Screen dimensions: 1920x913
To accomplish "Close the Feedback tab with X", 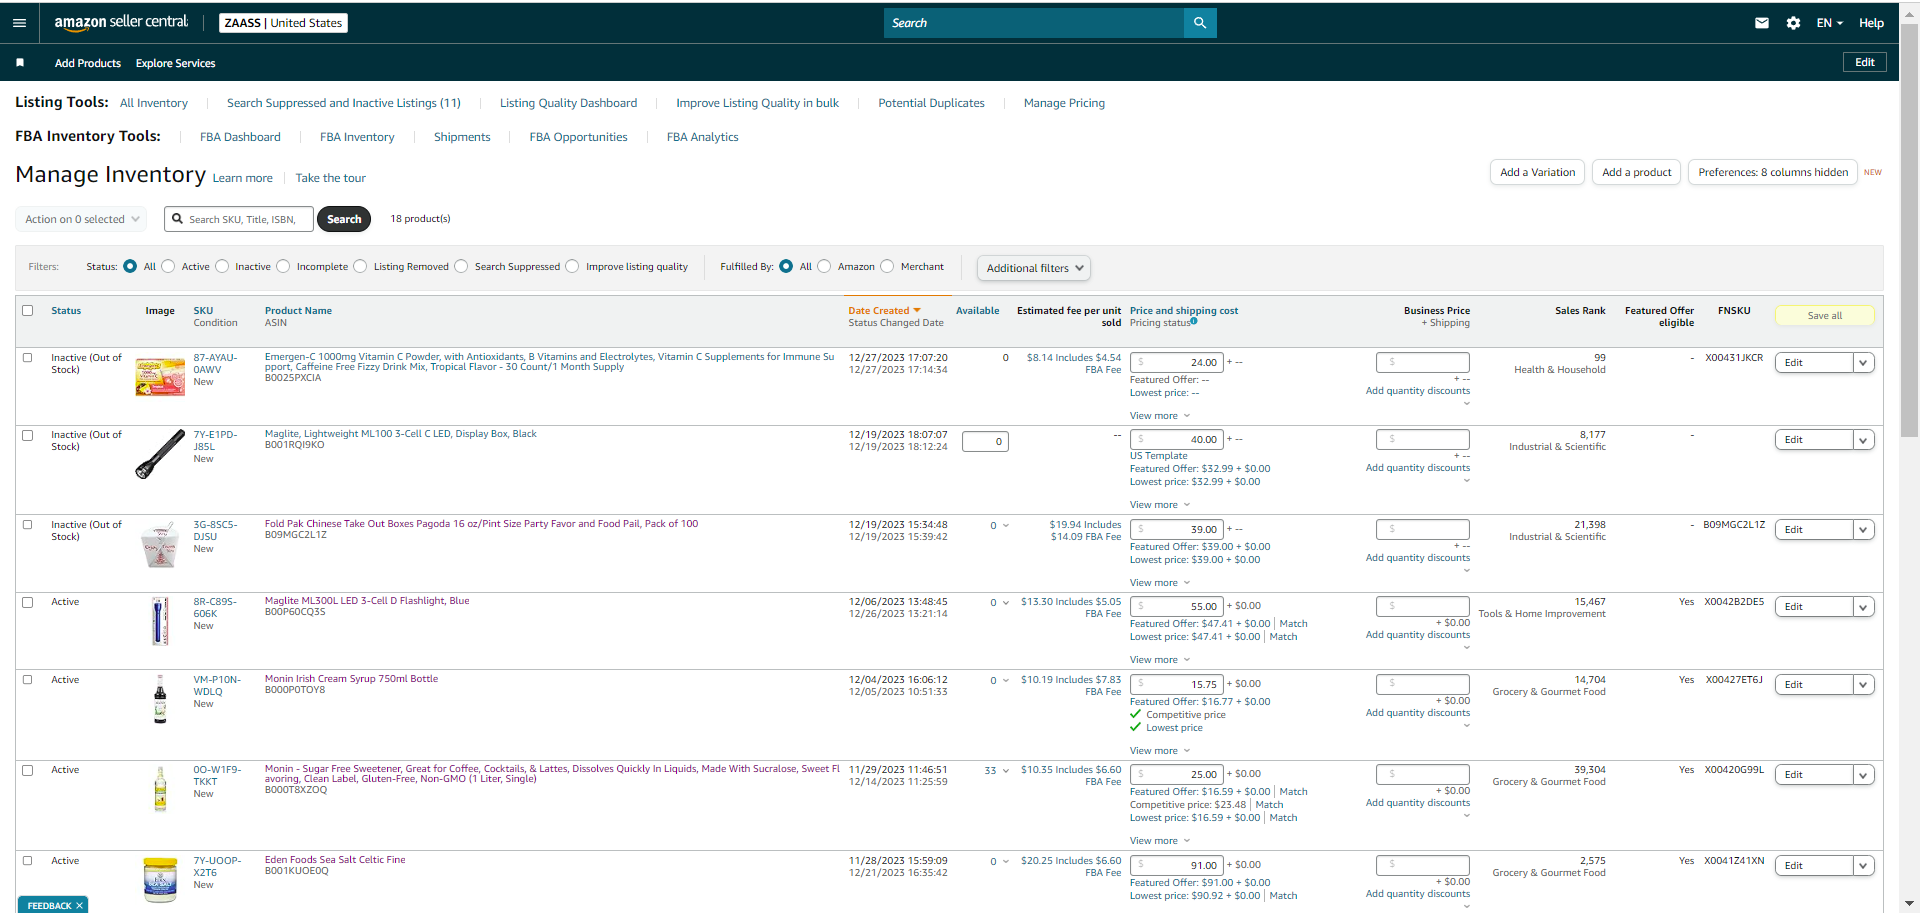I will (x=79, y=905).
